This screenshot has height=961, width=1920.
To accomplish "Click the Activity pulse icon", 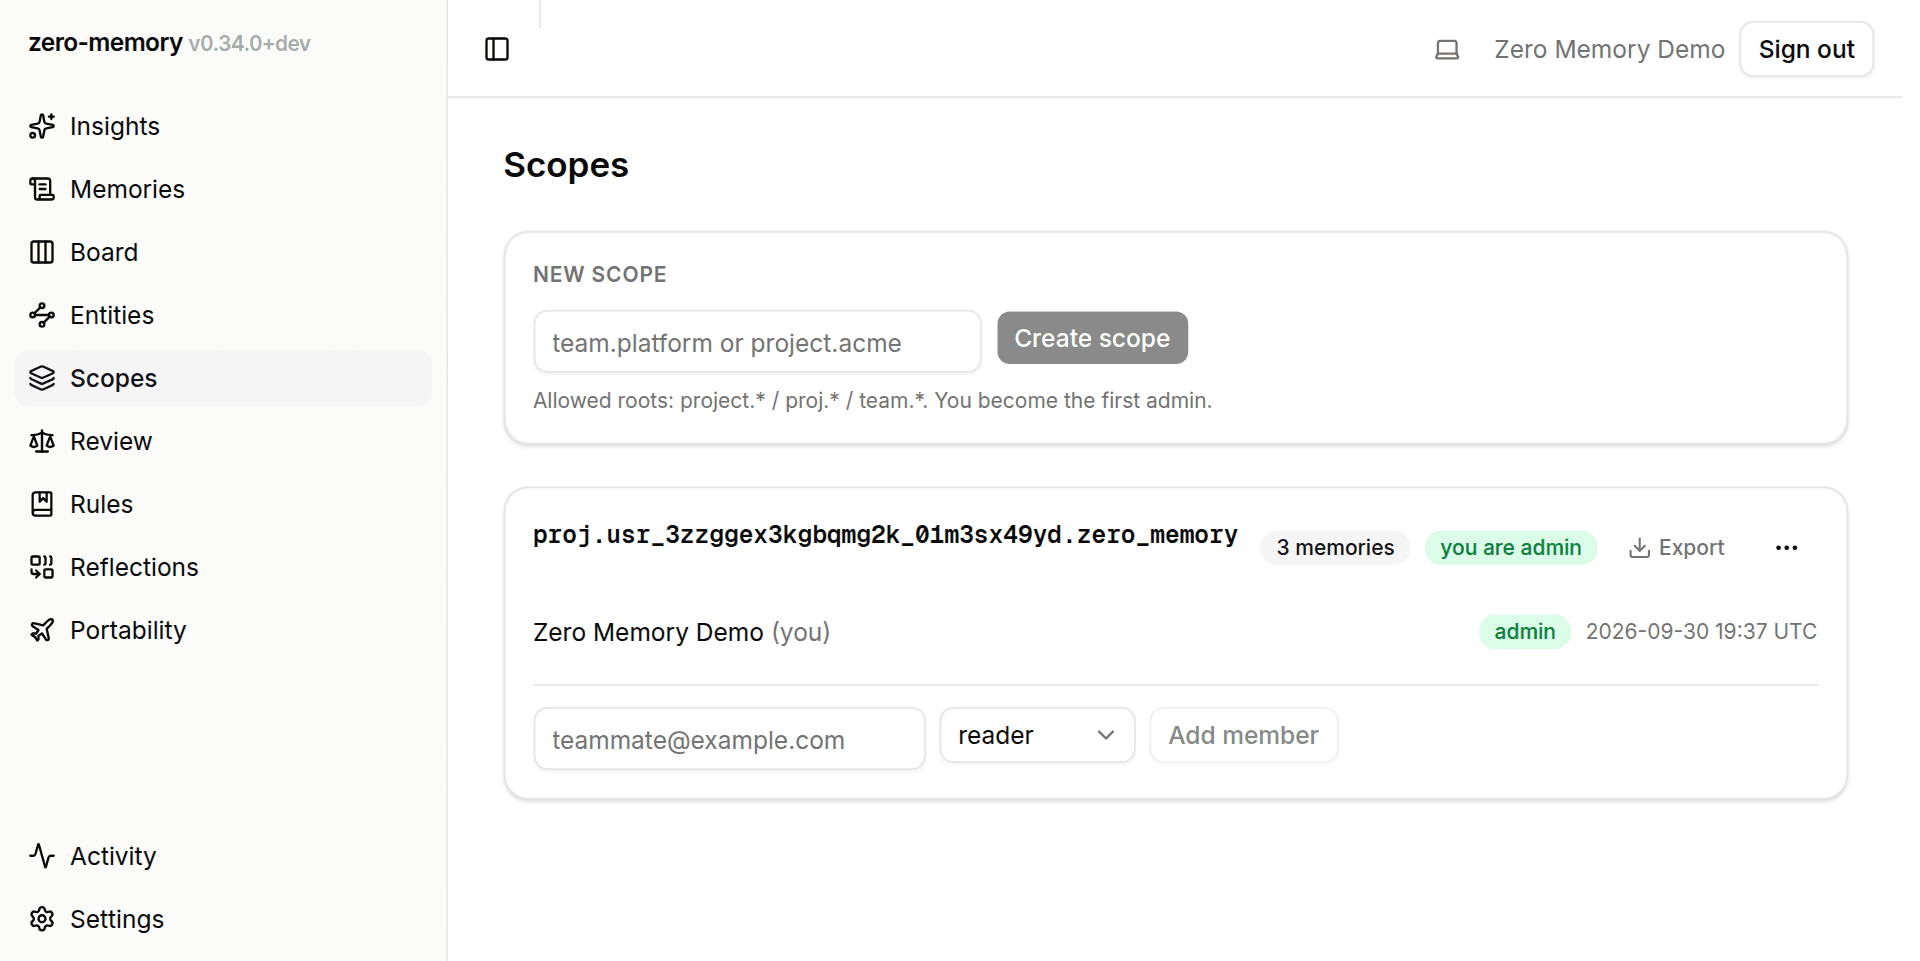I will (42, 856).
